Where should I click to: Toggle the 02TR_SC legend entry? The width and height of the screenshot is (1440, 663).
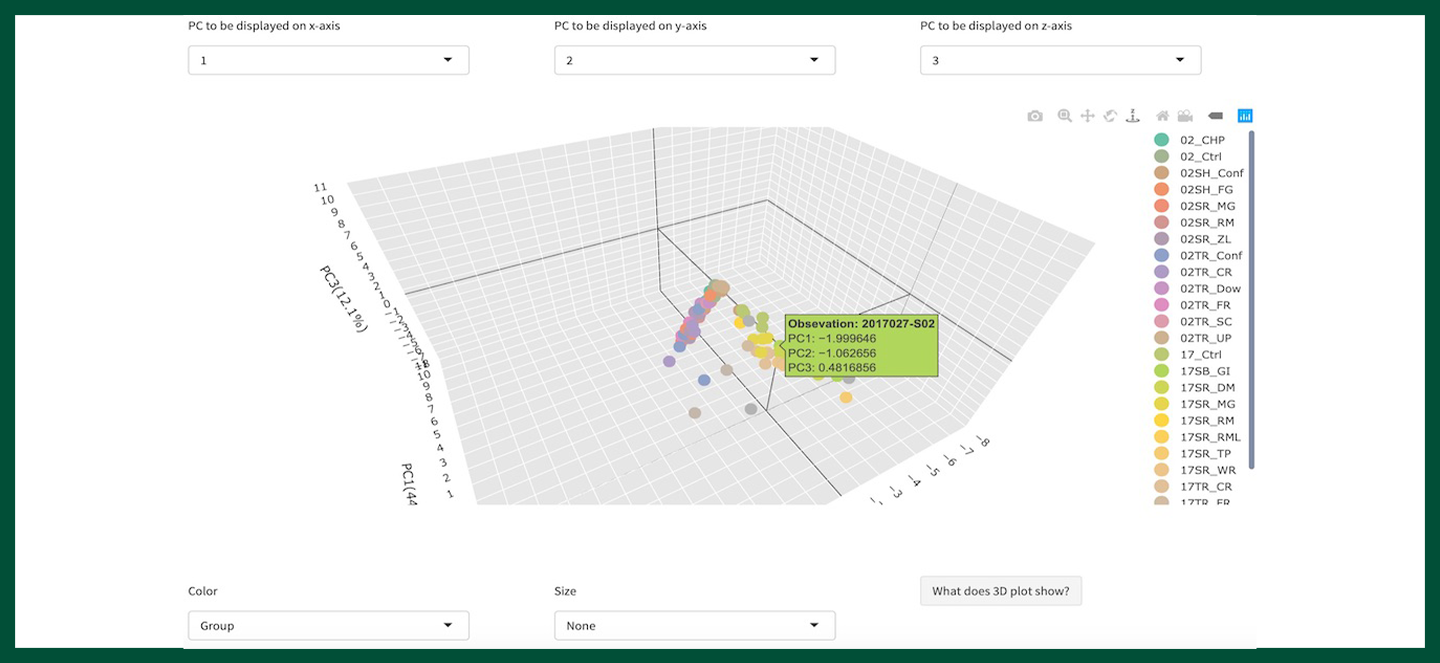point(1195,321)
